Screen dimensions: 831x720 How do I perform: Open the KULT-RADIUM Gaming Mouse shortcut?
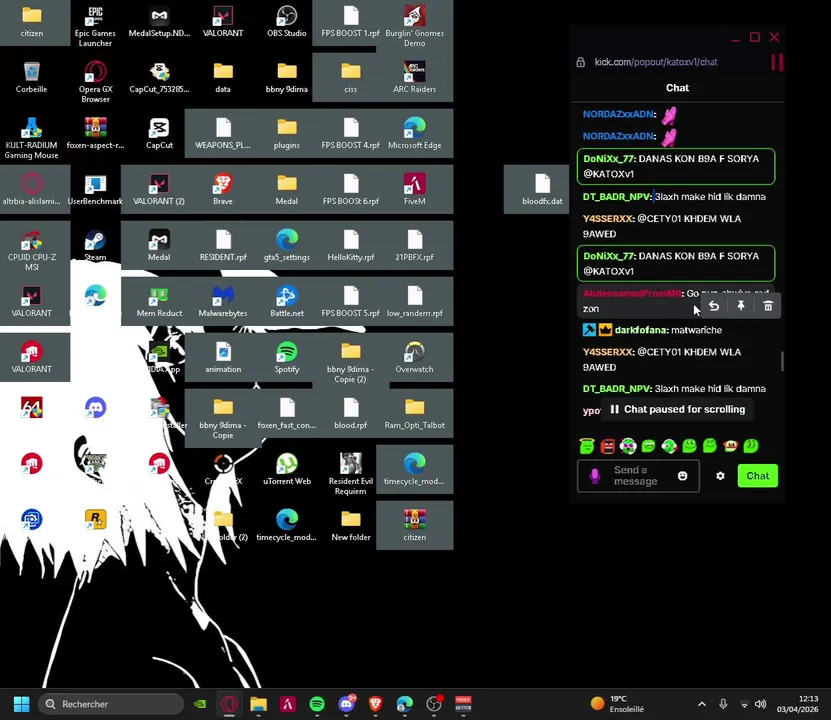pyautogui.click(x=31, y=138)
